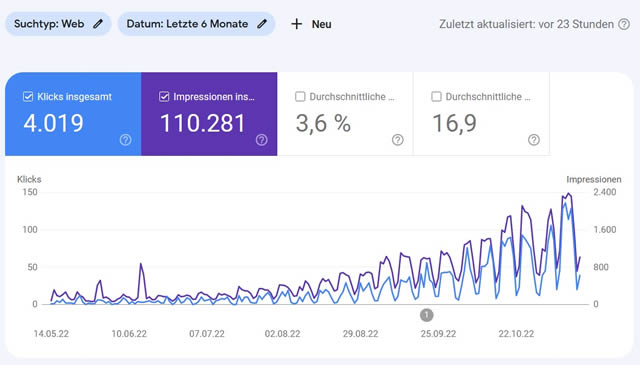Viewport: 640px width, 365px height.
Task: Click the 29.08.22 date axis label
Action: coord(360,334)
